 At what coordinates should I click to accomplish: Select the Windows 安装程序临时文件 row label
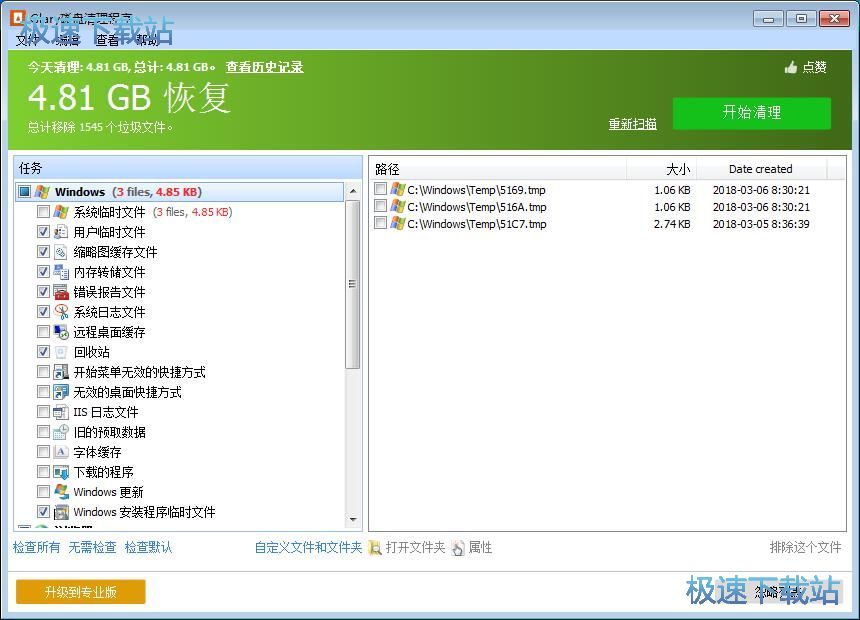(x=144, y=512)
